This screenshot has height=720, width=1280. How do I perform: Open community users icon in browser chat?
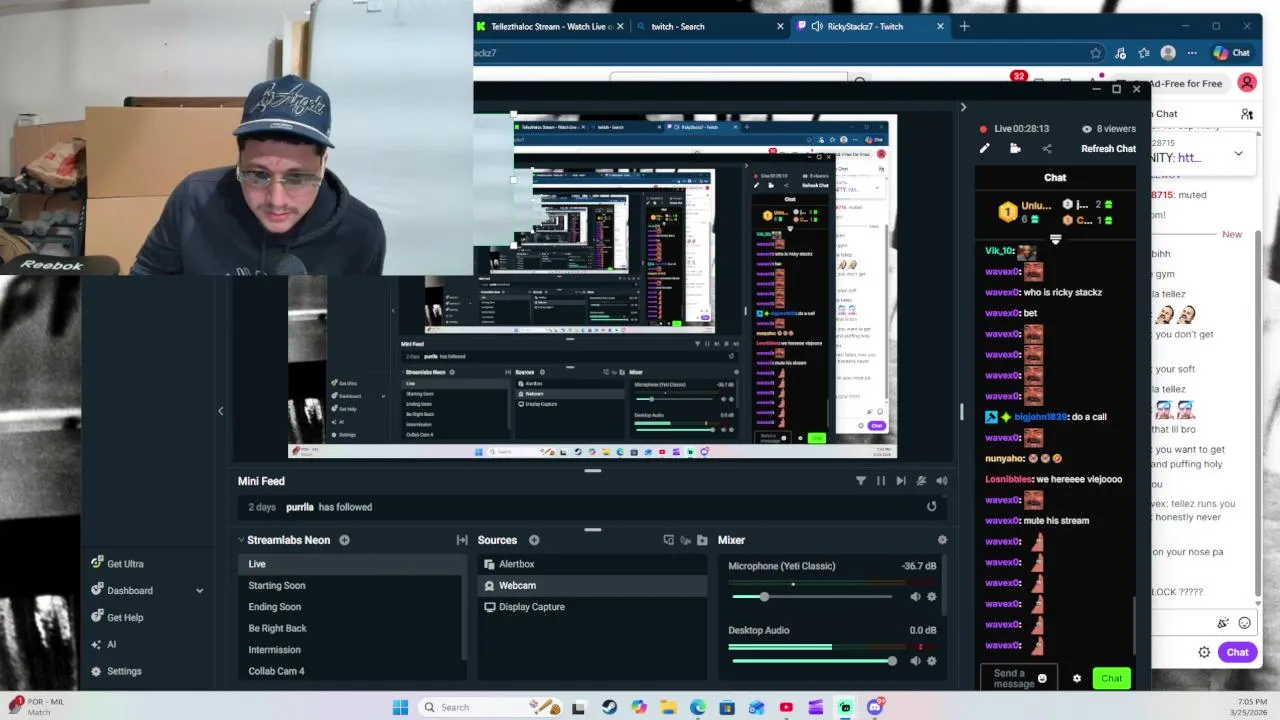click(x=1247, y=114)
